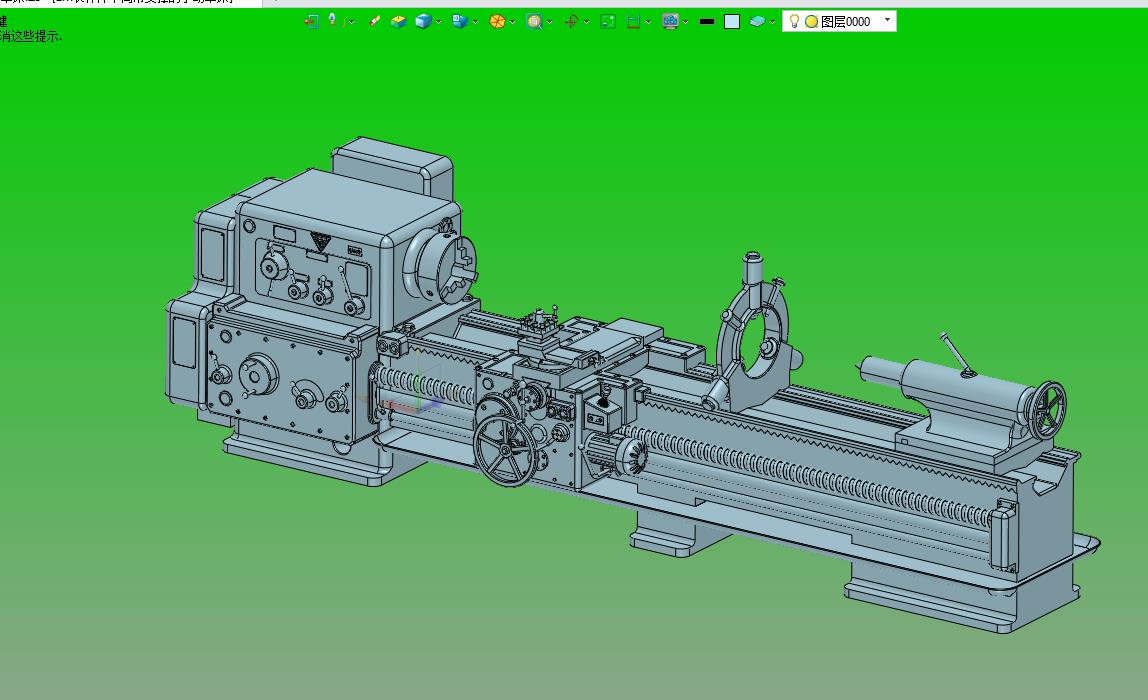The width and height of the screenshot is (1148, 700).
Task: Open dropdown next to orange sphere icon
Action: click(512, 22)
